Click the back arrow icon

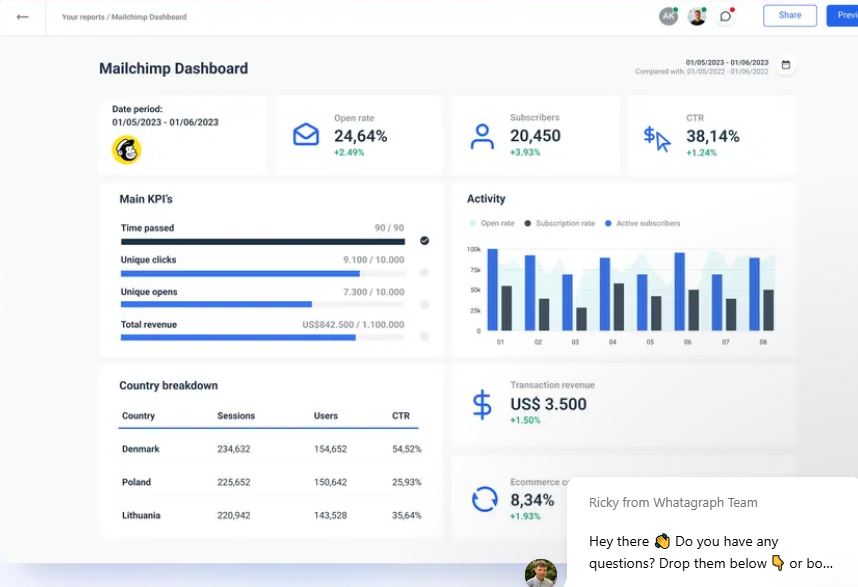(22, 17)
